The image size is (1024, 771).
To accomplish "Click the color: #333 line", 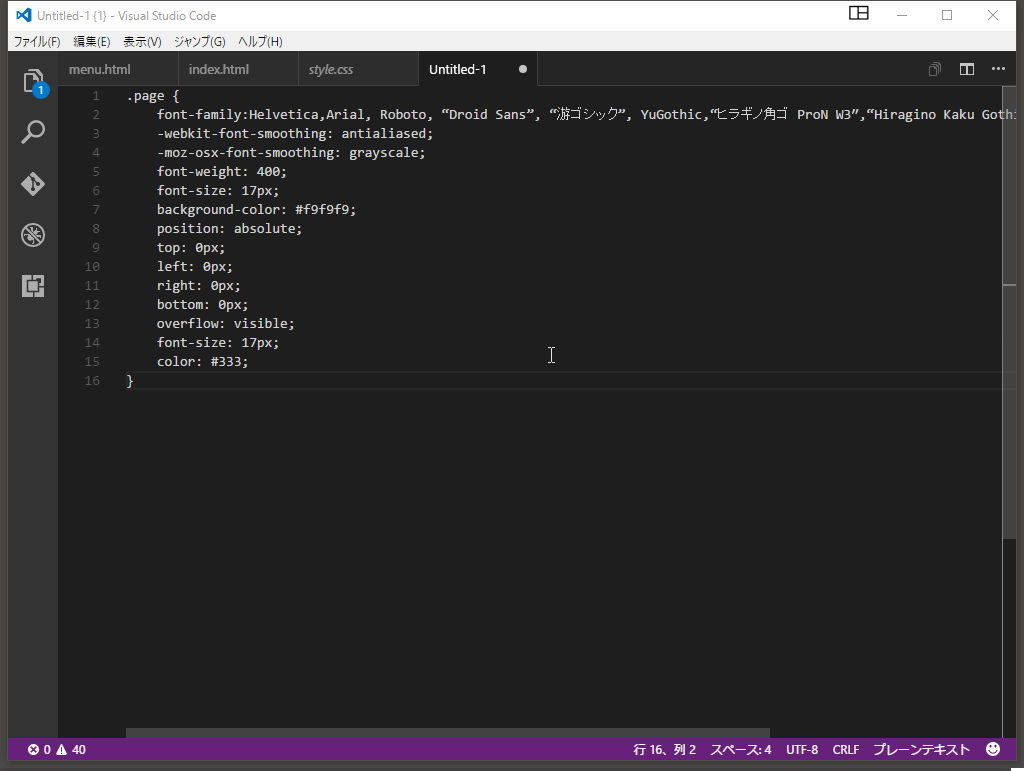I will pyautogui.click(x=202, y=362).
